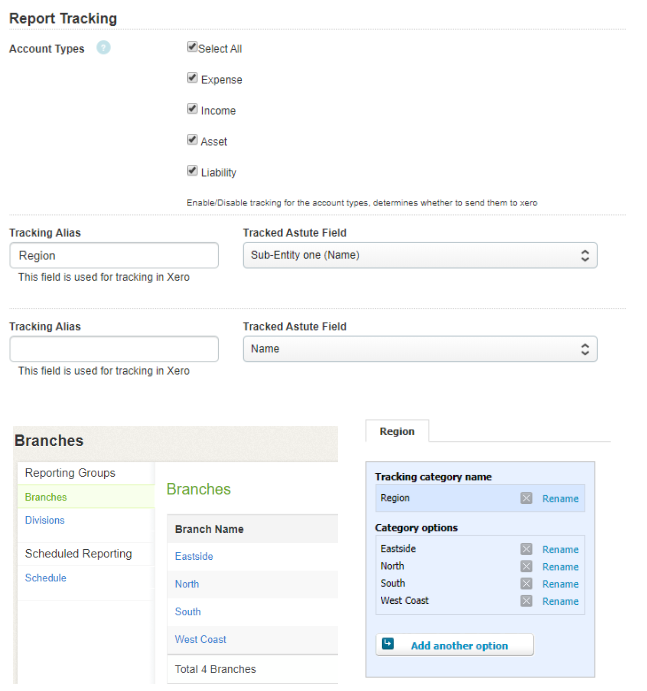Uncheck the Expense account type
The height and width of the screenshot is (691, 647).
[x=192, y=78]
